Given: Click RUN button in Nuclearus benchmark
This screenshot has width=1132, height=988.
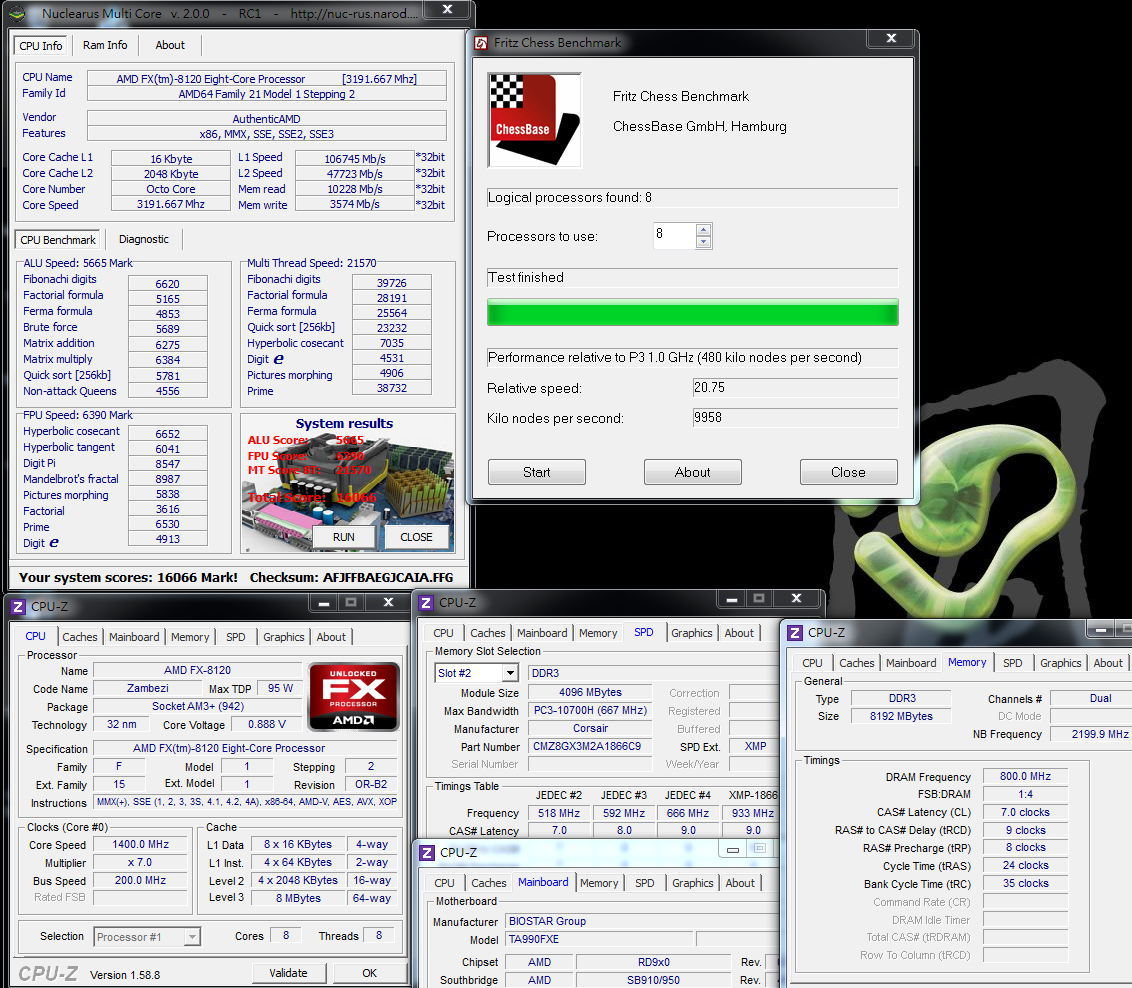Looking at the screenshot, I should point(344,537).
